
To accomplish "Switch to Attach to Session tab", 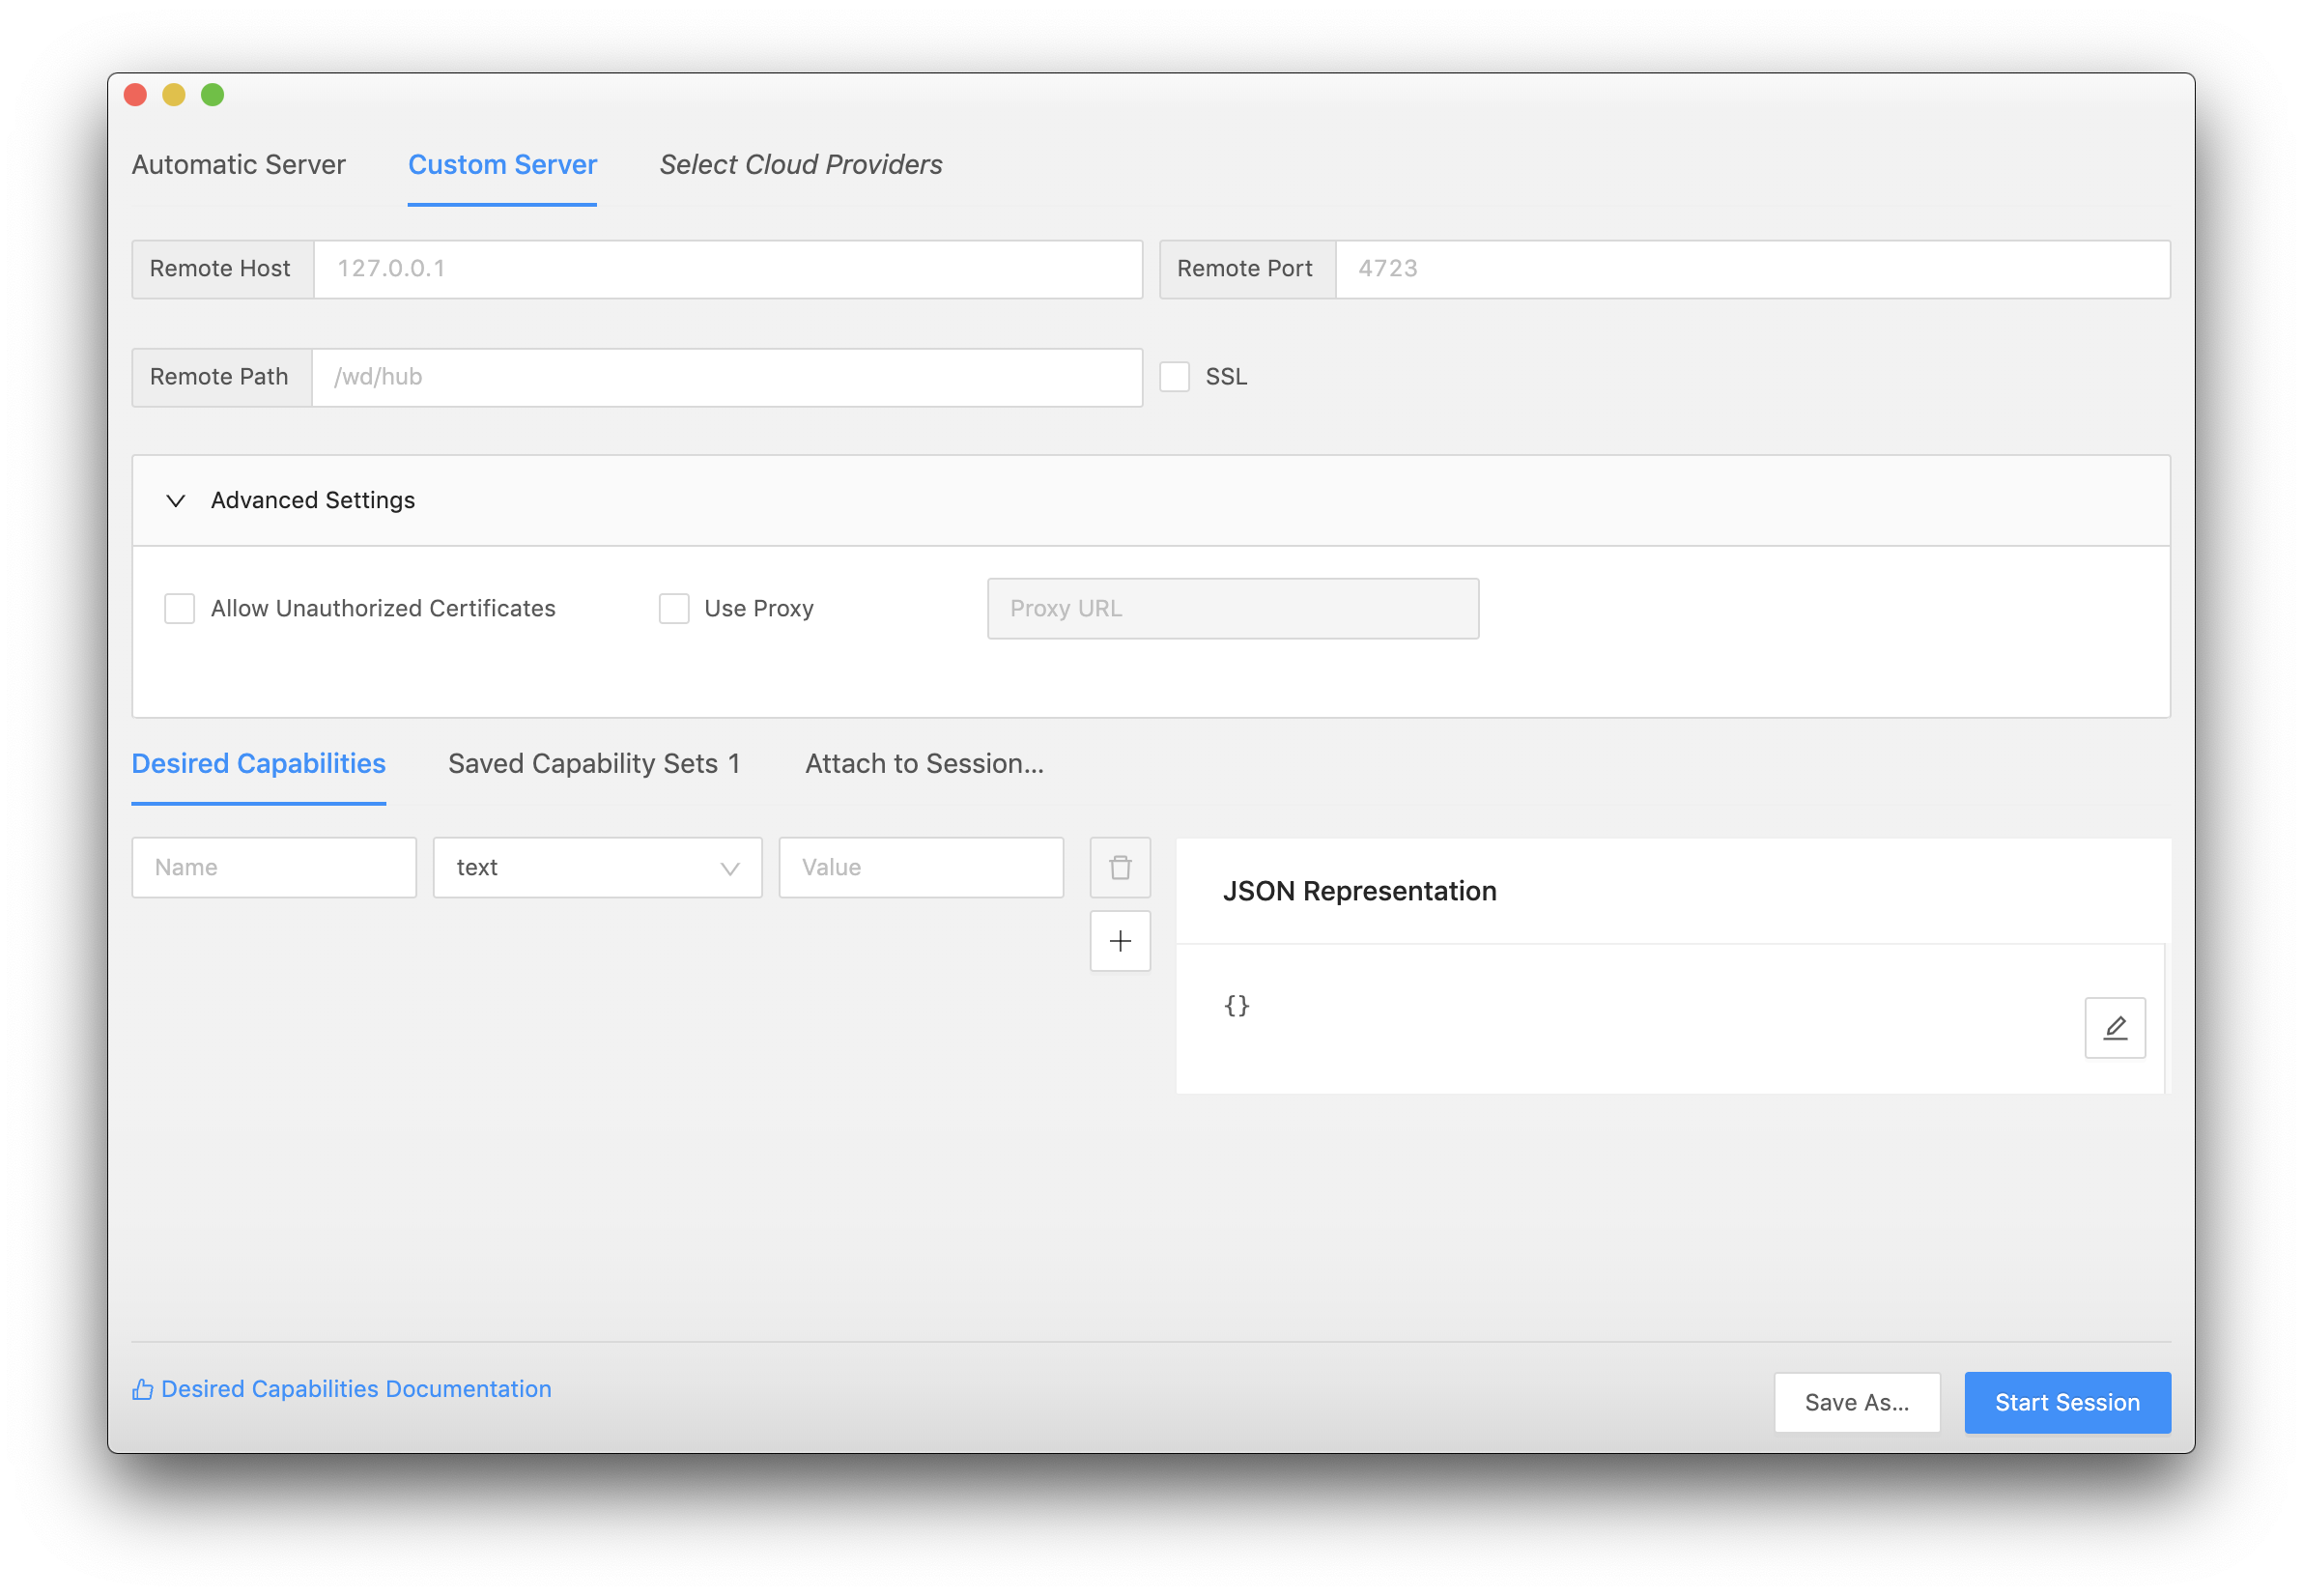I will [x=924, y=764].
